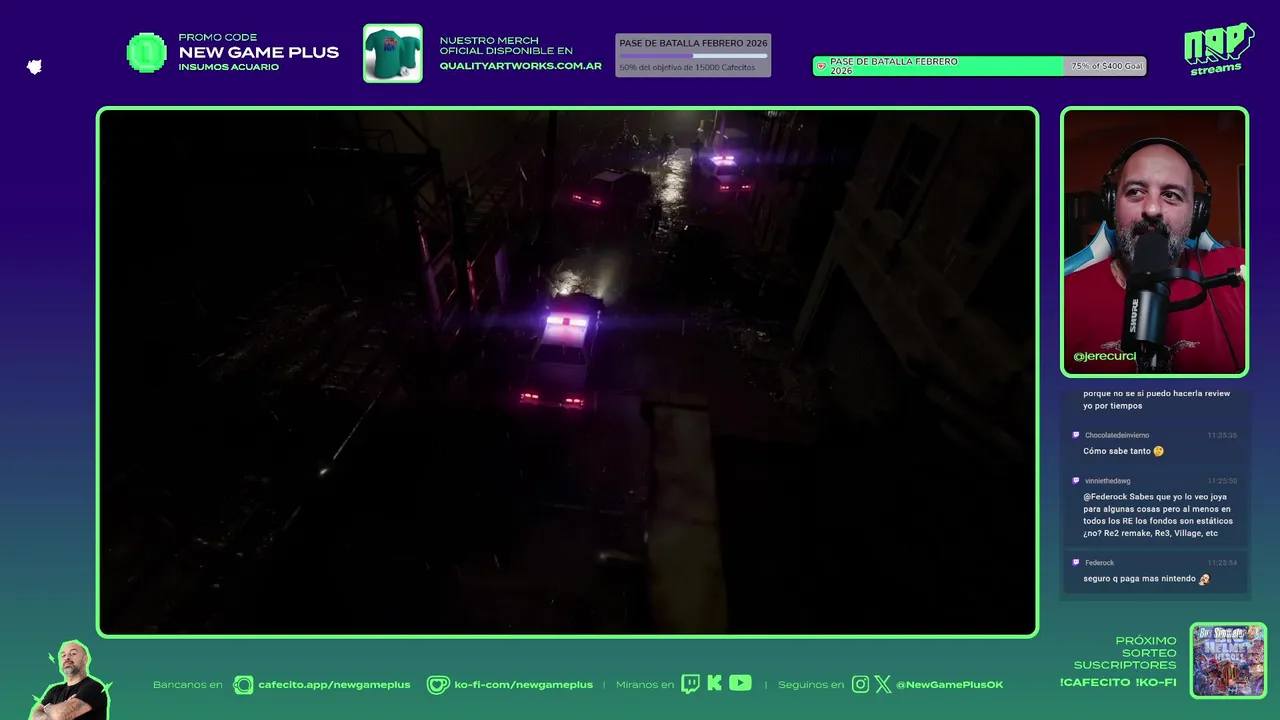Click the Kick icon in the footer

click(x=714, y=684)
